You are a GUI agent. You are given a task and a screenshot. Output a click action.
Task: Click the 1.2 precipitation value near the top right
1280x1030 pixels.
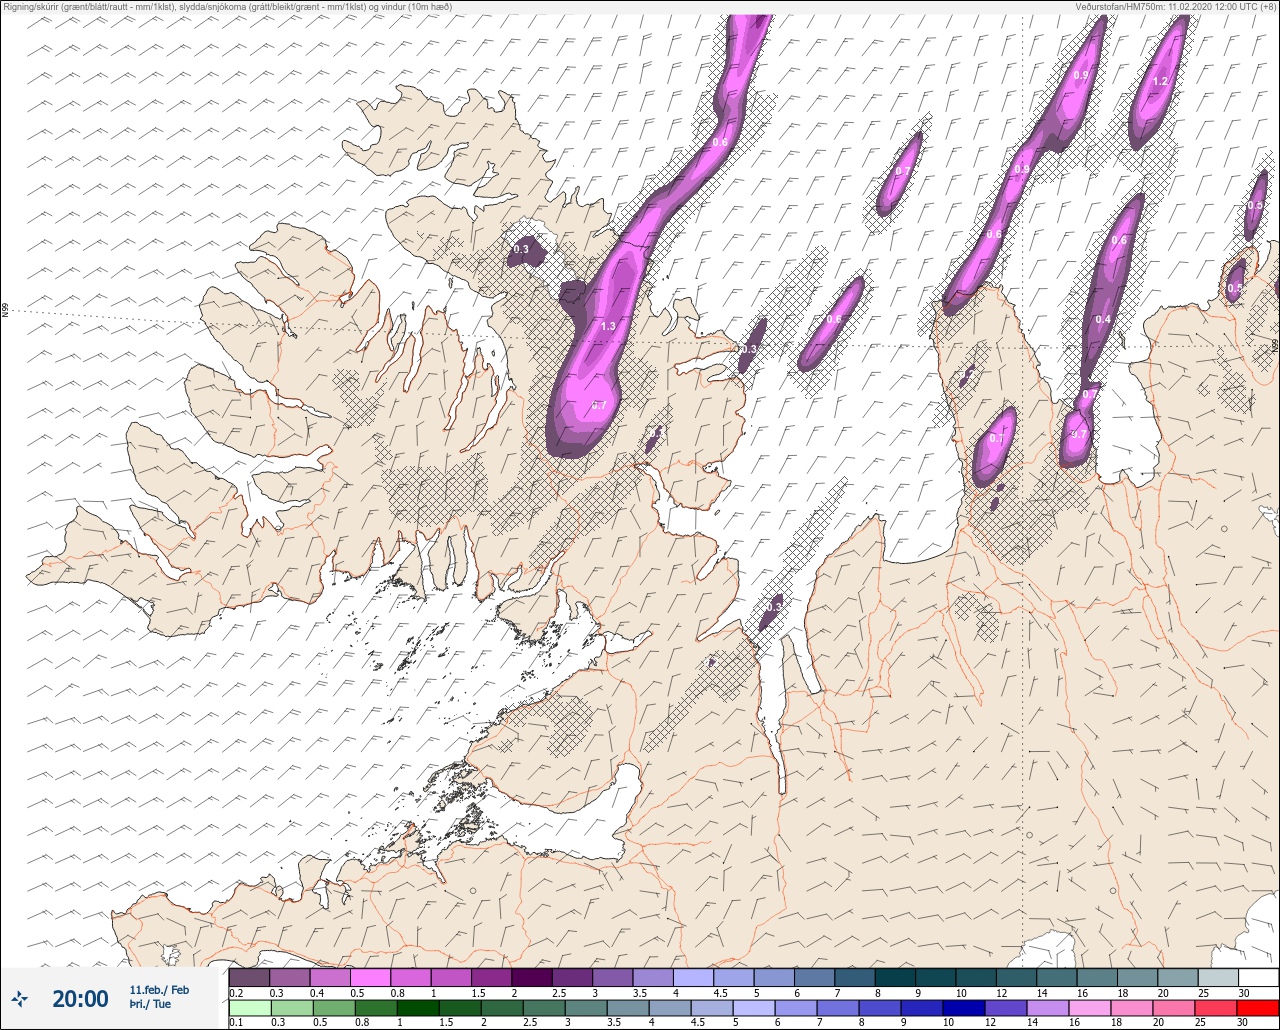point(1161,81)
